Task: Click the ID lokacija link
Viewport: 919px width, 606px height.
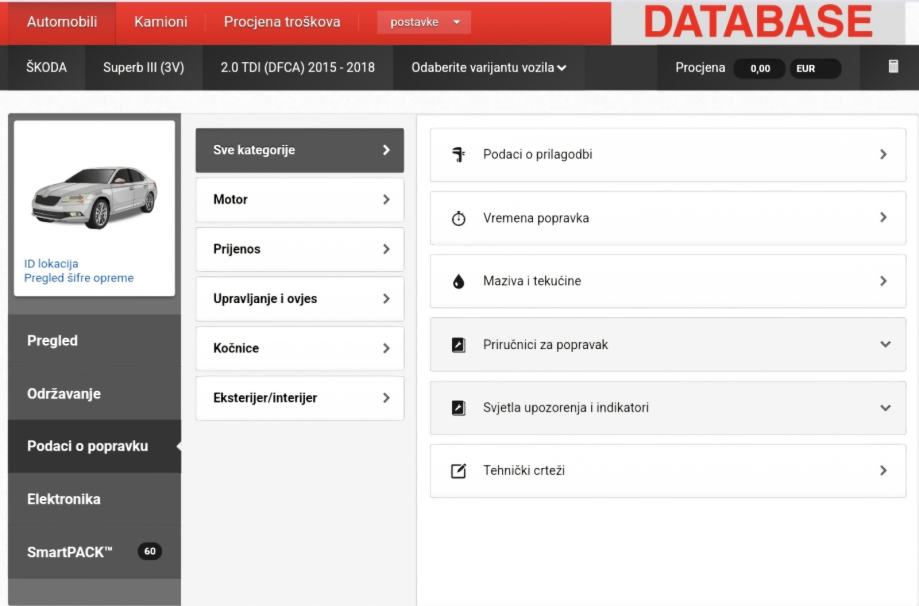Action: pos(51,264)
